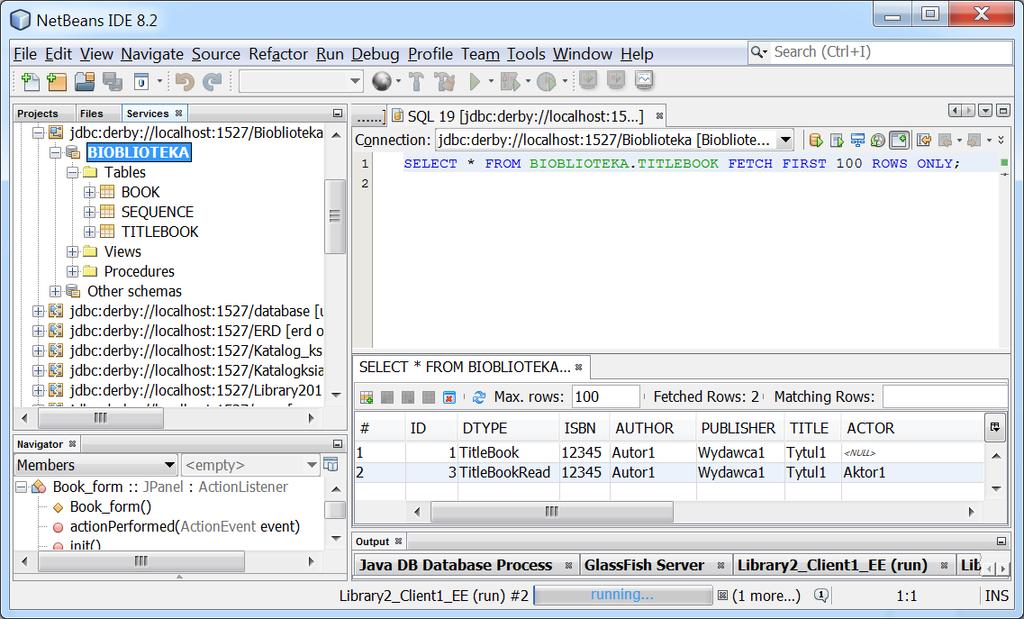This screenshot has width=1024, height=619.
Task: Expand the Other schemas node
Action: click(56, 291)
